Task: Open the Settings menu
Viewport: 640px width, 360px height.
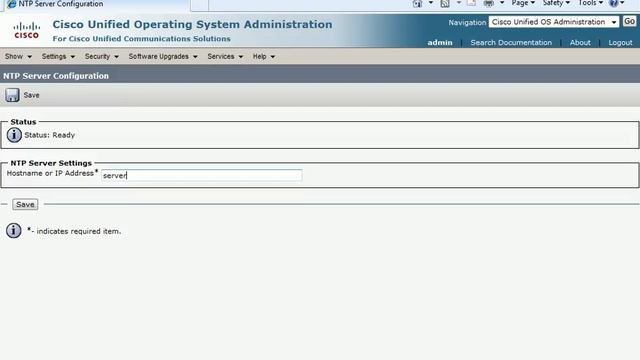Action: click(58, 56)
